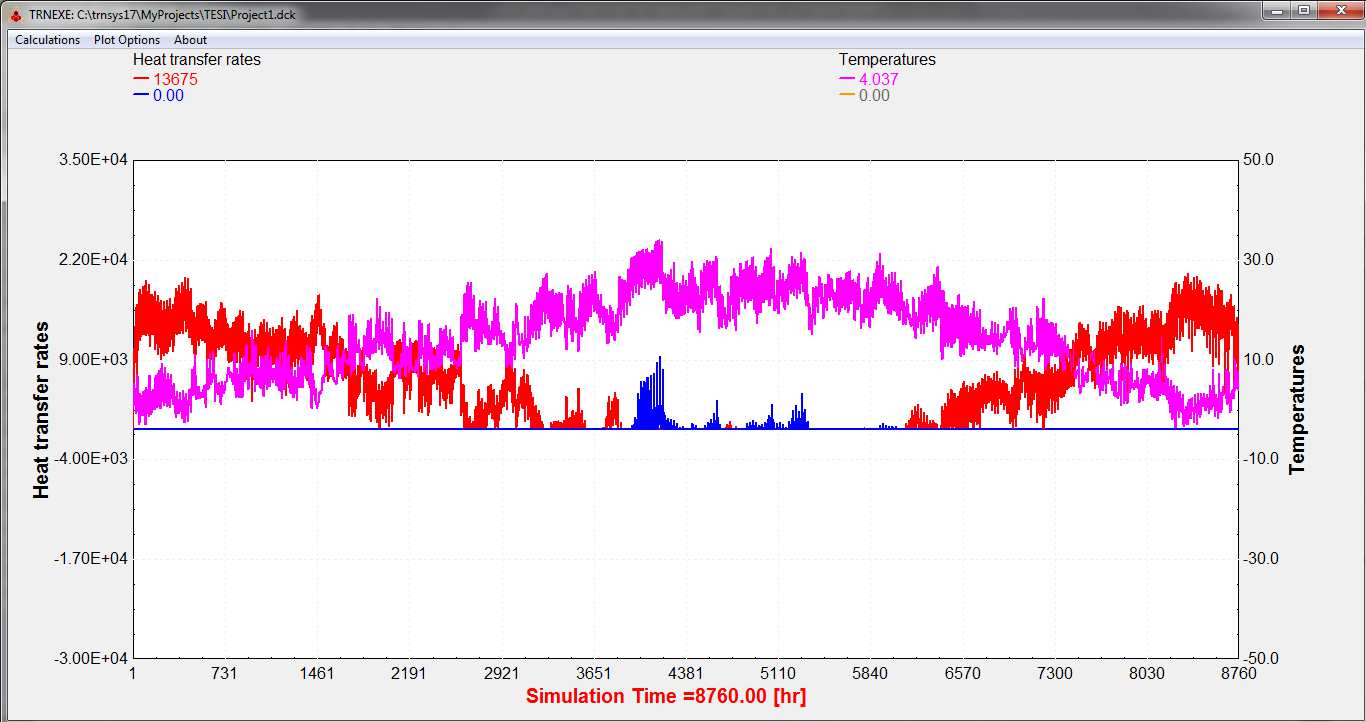Click time axis label 5110
This screenshot has height=722, width=1366.
(x=778, y=674)
